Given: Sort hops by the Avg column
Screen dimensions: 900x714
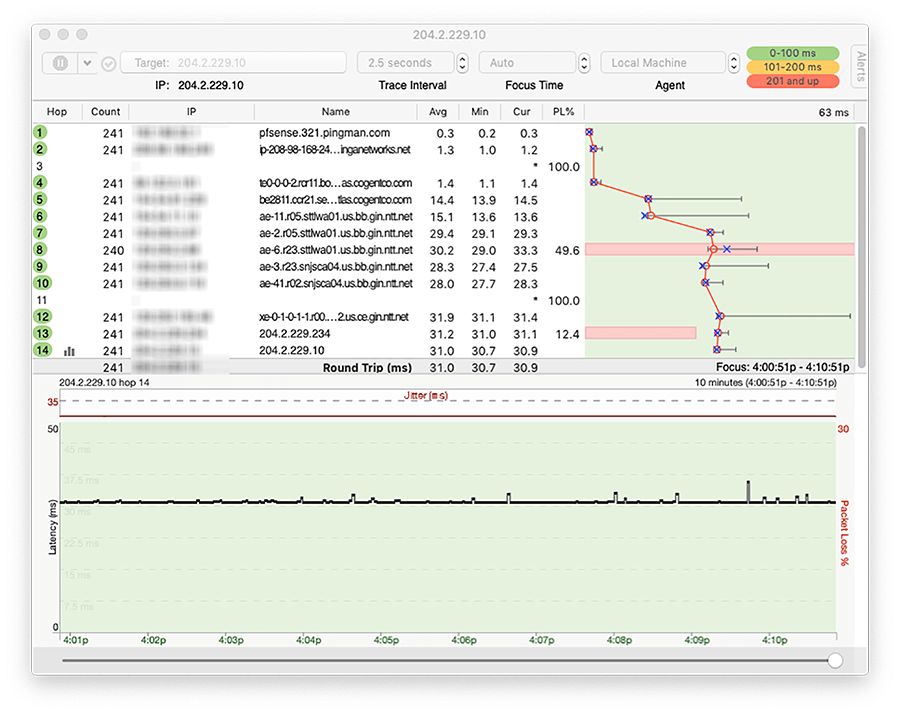Looking at the screenshot, I should click(x=438, y=112).
